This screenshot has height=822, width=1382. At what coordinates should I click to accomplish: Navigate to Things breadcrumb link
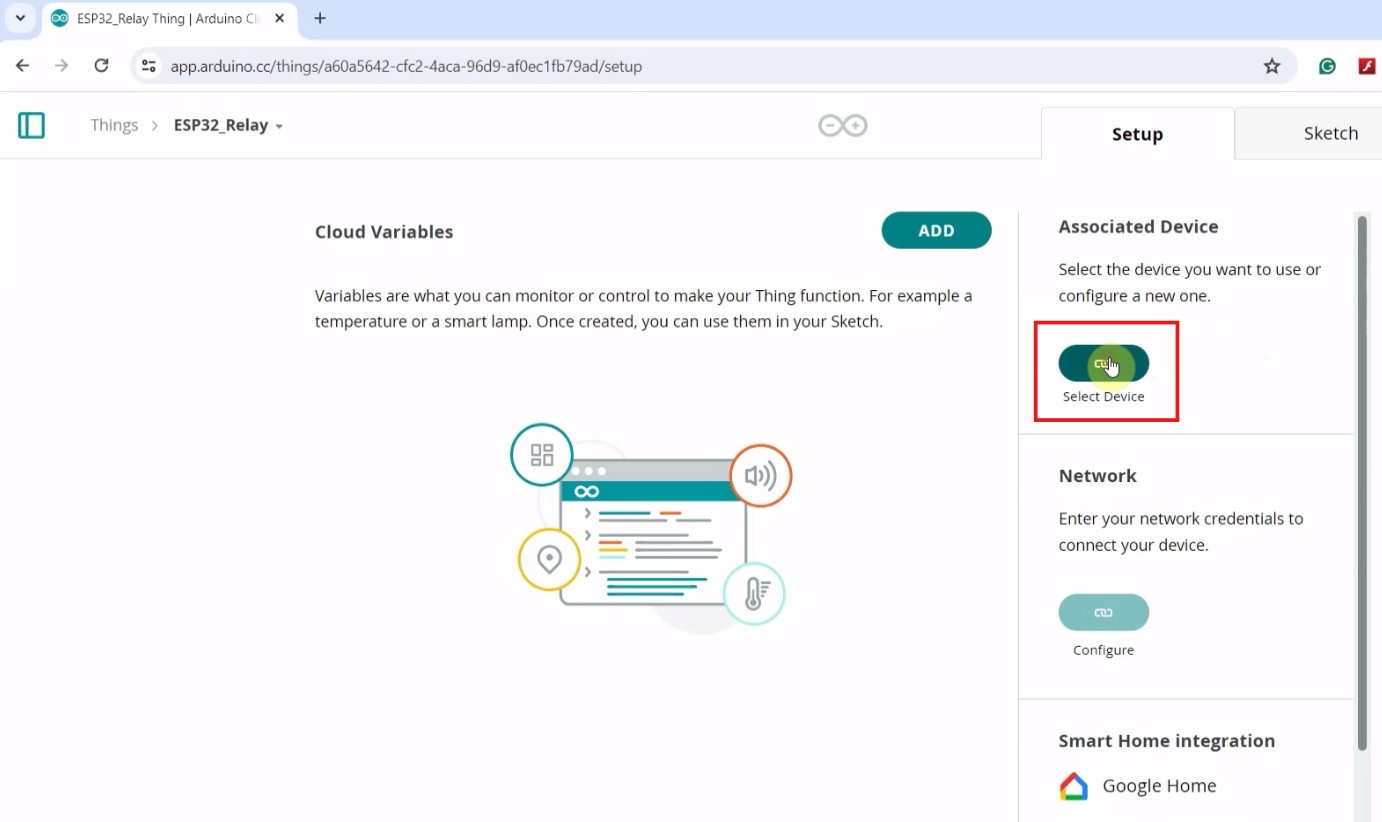tap(114, 125)
